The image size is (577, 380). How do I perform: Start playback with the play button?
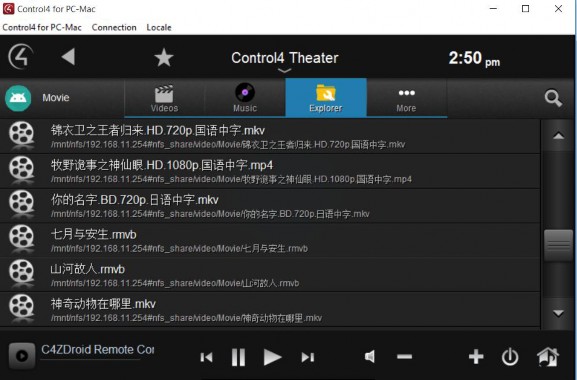click(x=272, y=357)
